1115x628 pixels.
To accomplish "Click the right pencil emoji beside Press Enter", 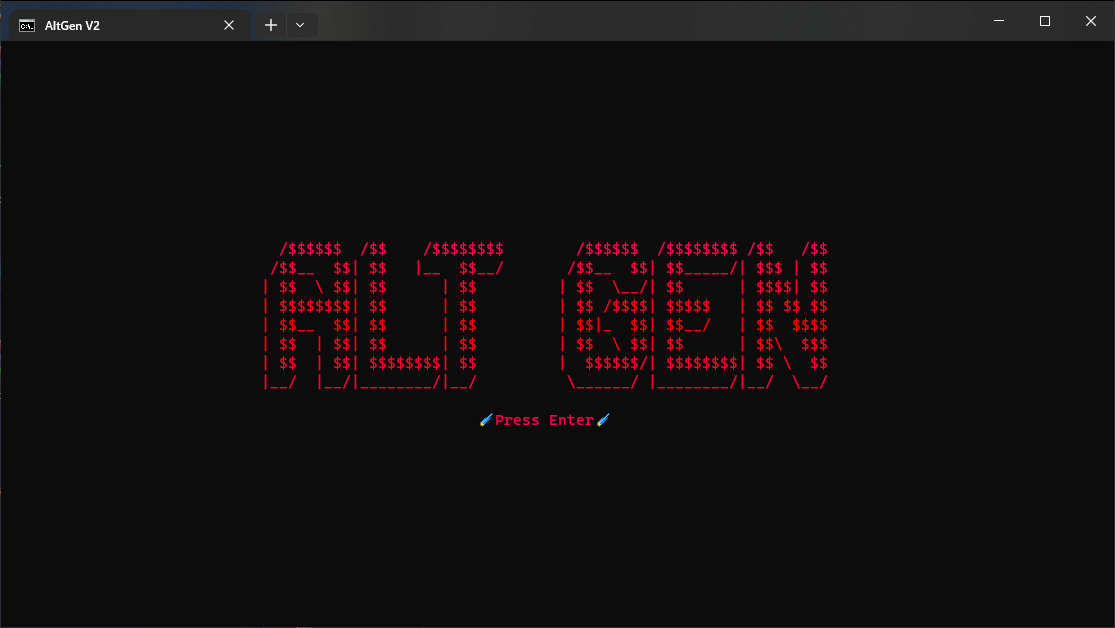I will coord(602,420).
